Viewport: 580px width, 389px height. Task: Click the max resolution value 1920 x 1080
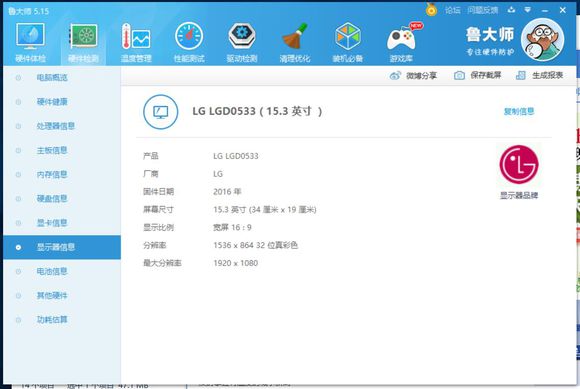(x=236, y=263)
